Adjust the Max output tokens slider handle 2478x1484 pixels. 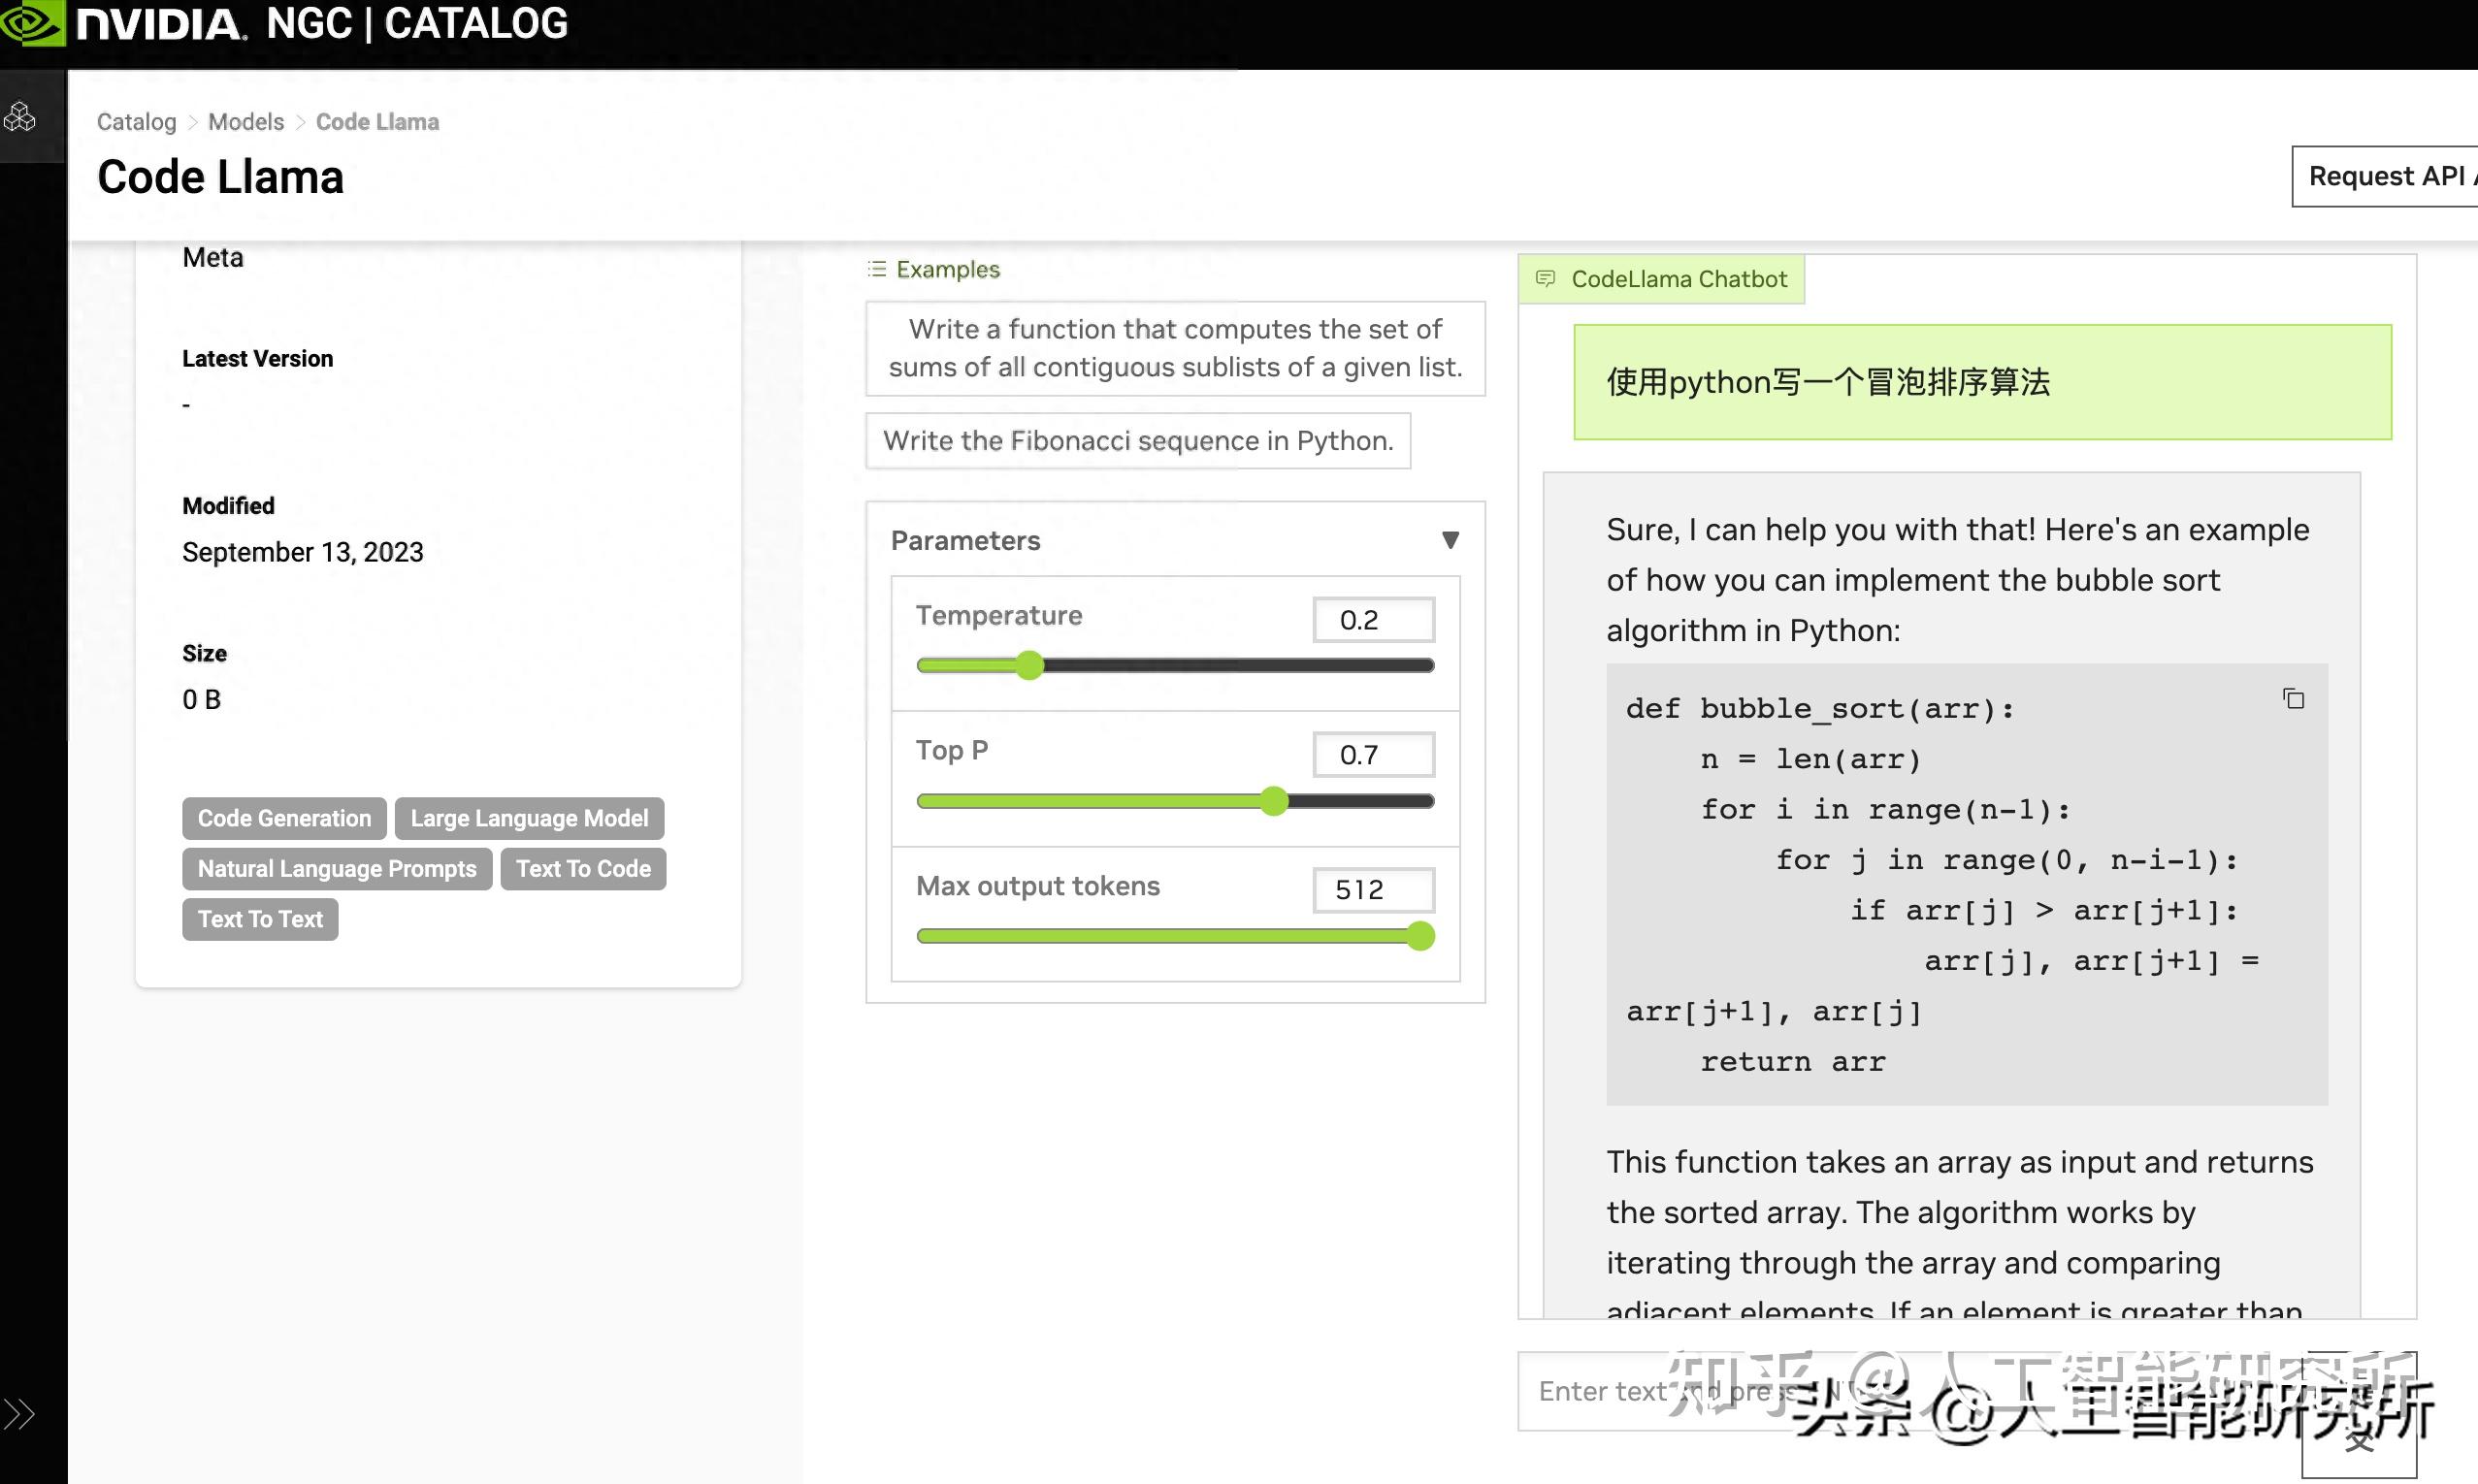[x=1420, y=936]
